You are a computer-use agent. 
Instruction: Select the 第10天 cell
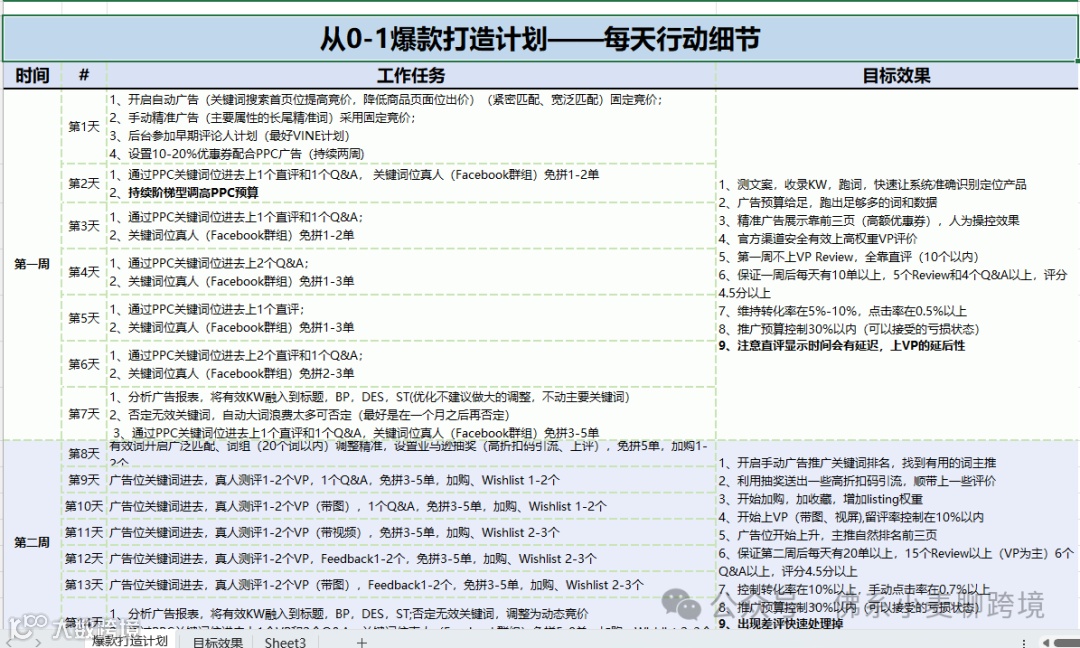pos(84,506)
